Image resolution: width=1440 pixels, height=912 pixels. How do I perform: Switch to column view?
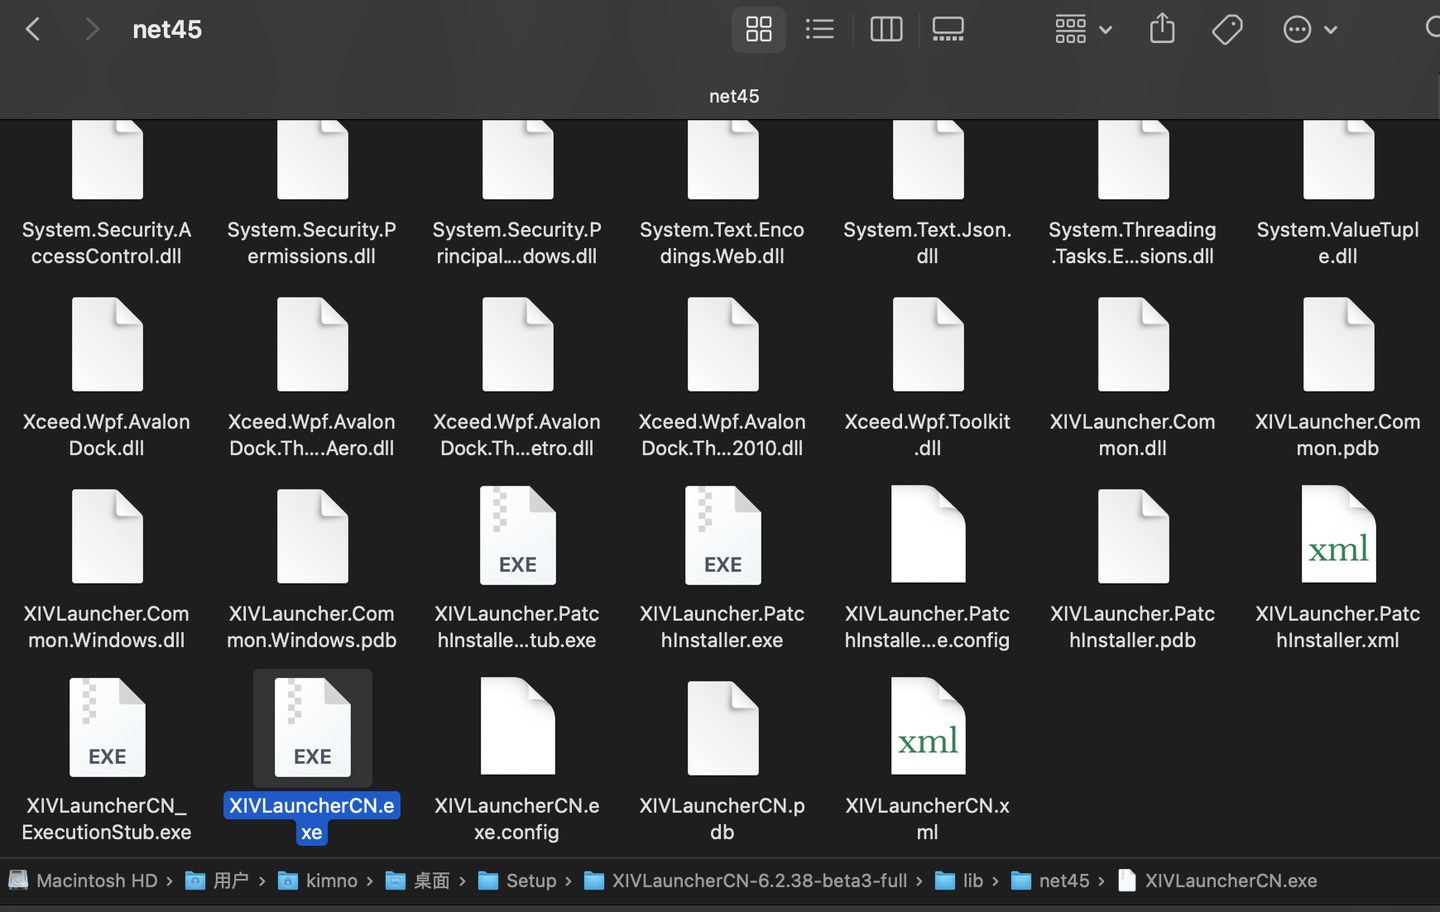885,29
